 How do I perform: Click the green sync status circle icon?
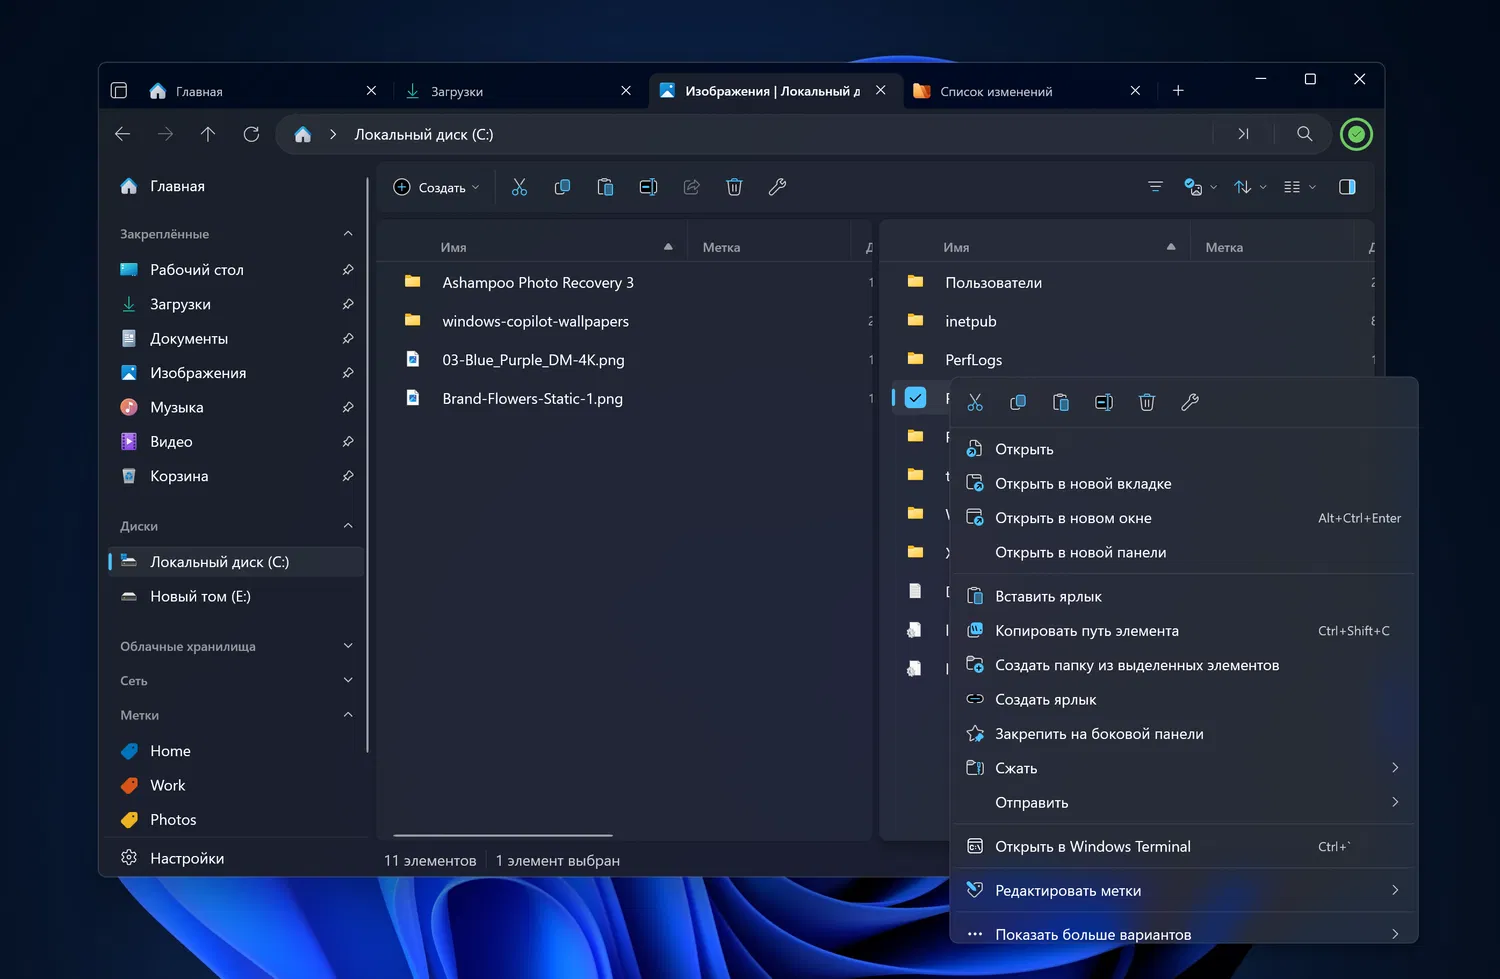pyautogui.click(x=1356, y=134)
